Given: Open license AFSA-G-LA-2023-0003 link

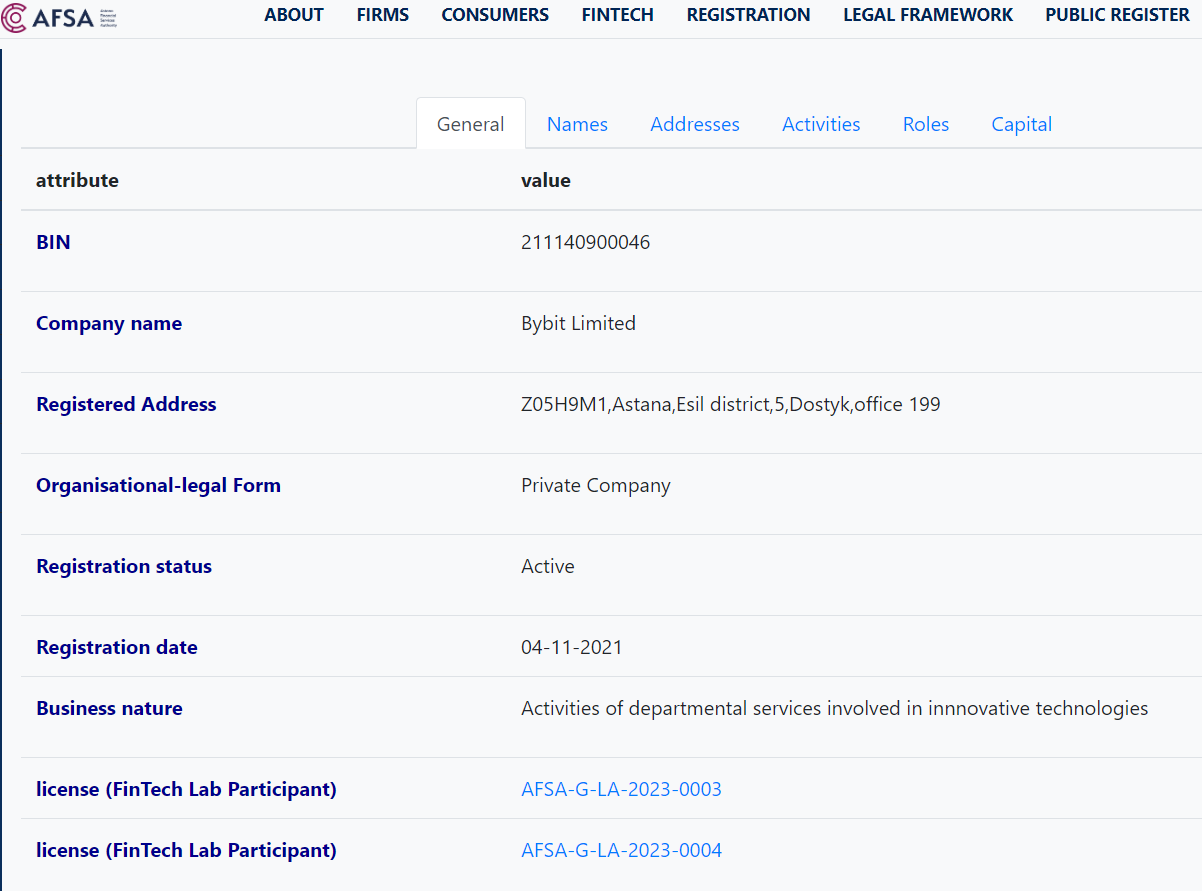Looking at the screenshot, I should (x=621, y=789).
